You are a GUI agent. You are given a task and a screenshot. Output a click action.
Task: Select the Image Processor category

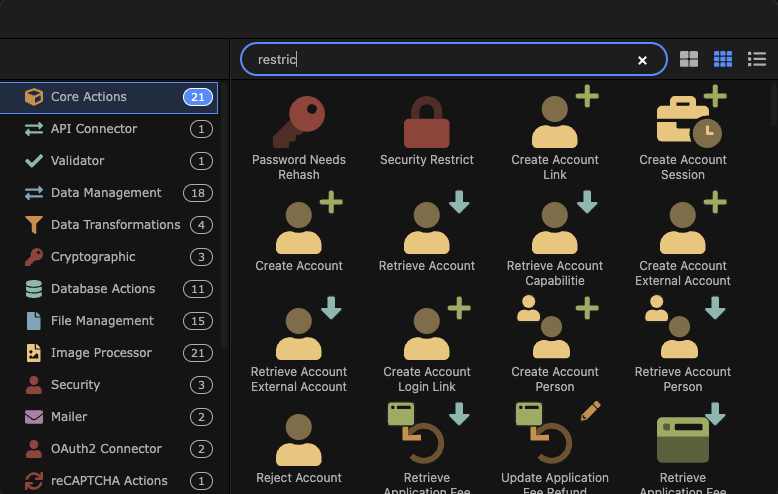pyautogui.click(x=101, y=353)
